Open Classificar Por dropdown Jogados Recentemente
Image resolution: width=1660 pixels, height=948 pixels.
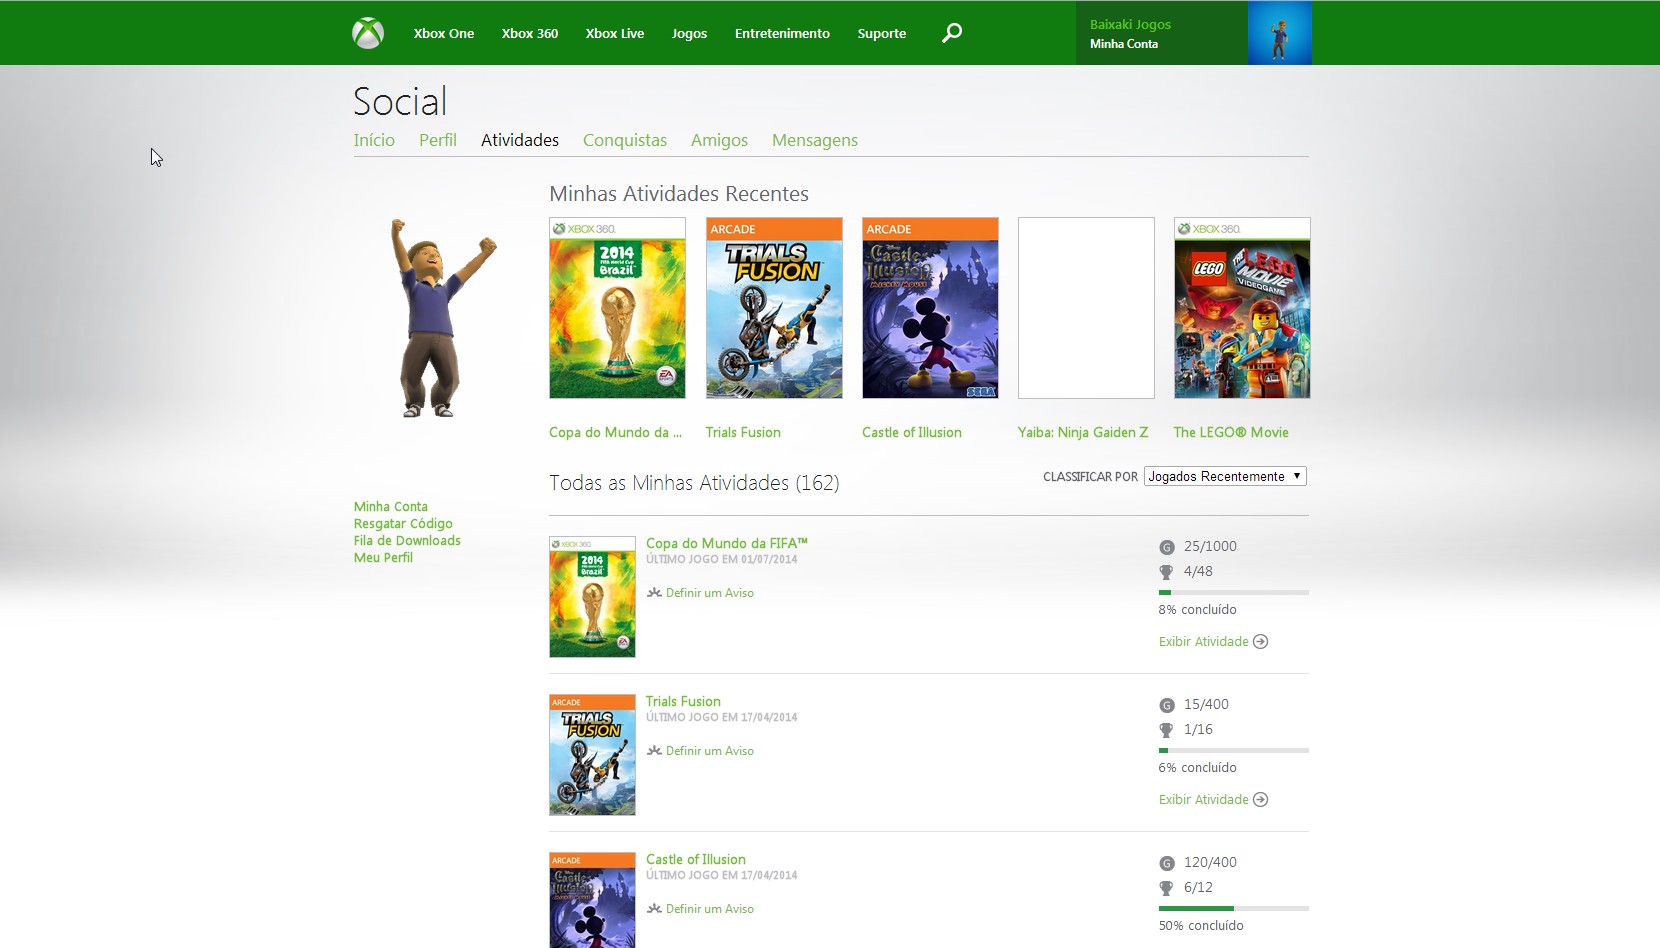(1225, 476)
